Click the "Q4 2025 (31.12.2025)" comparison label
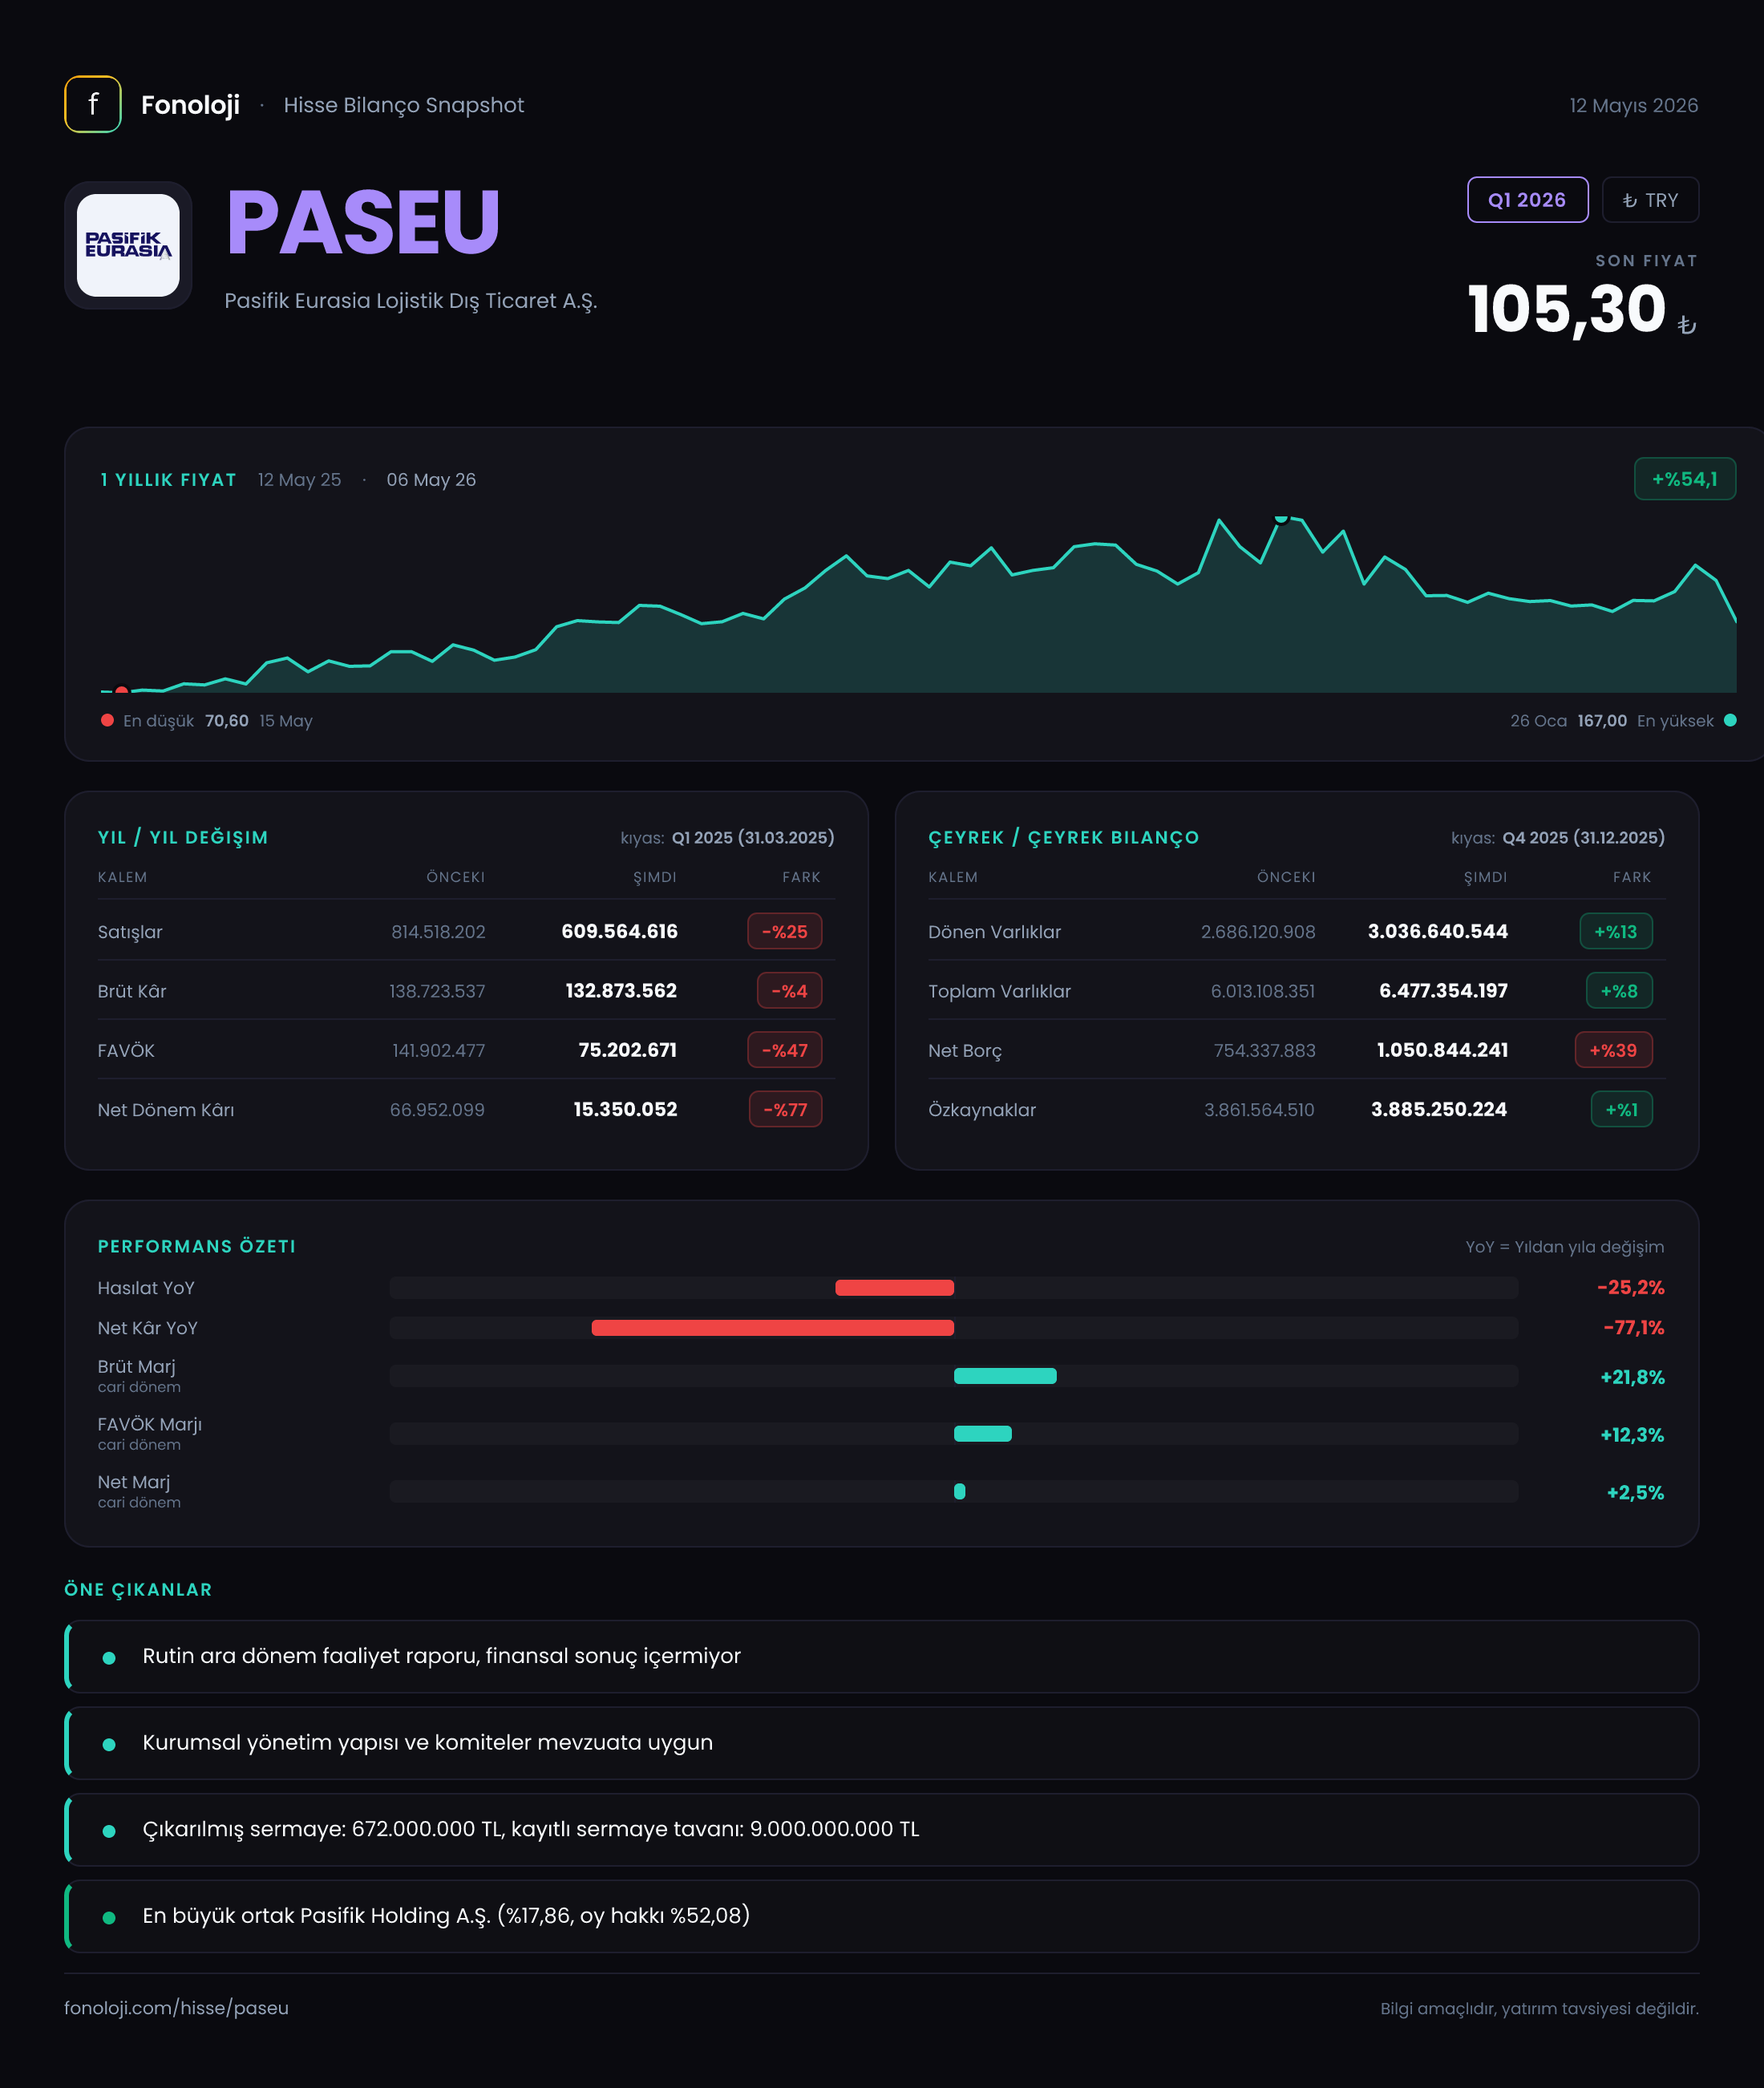This screenshot has width=1764, height=2088. [1583, 837]
